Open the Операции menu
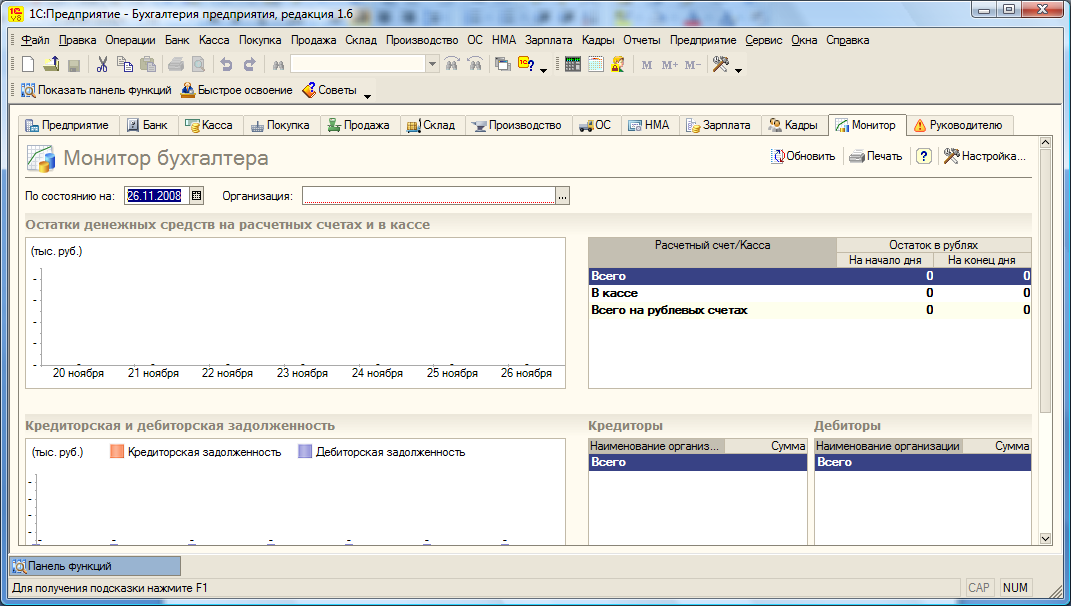The height and width of the screenshot is (606, 1071). 130,40
